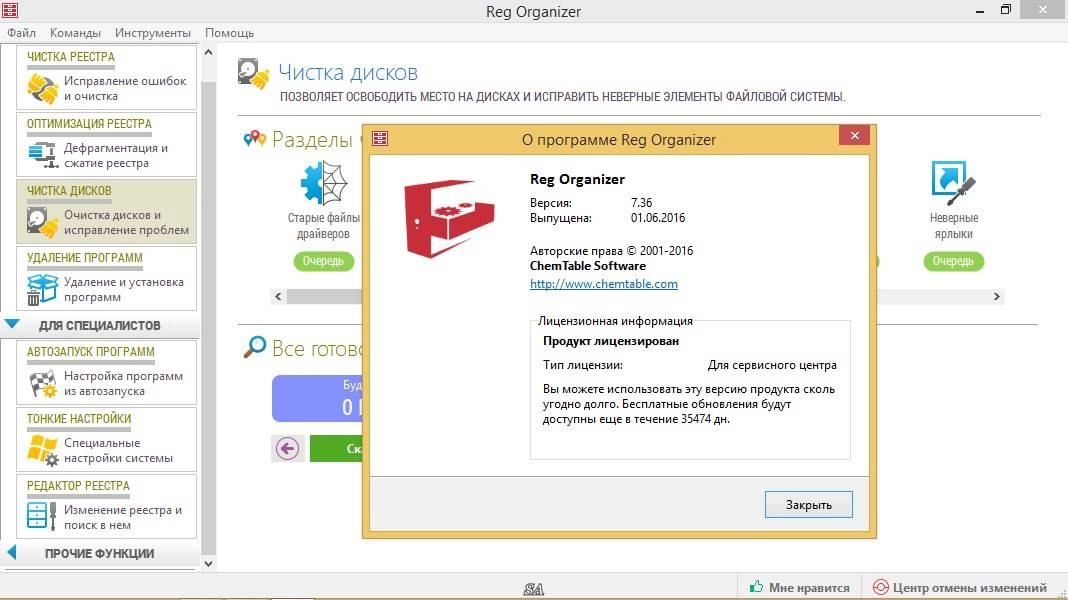
Task: Click the purple back arrow button
Action: tap(287, 448)
